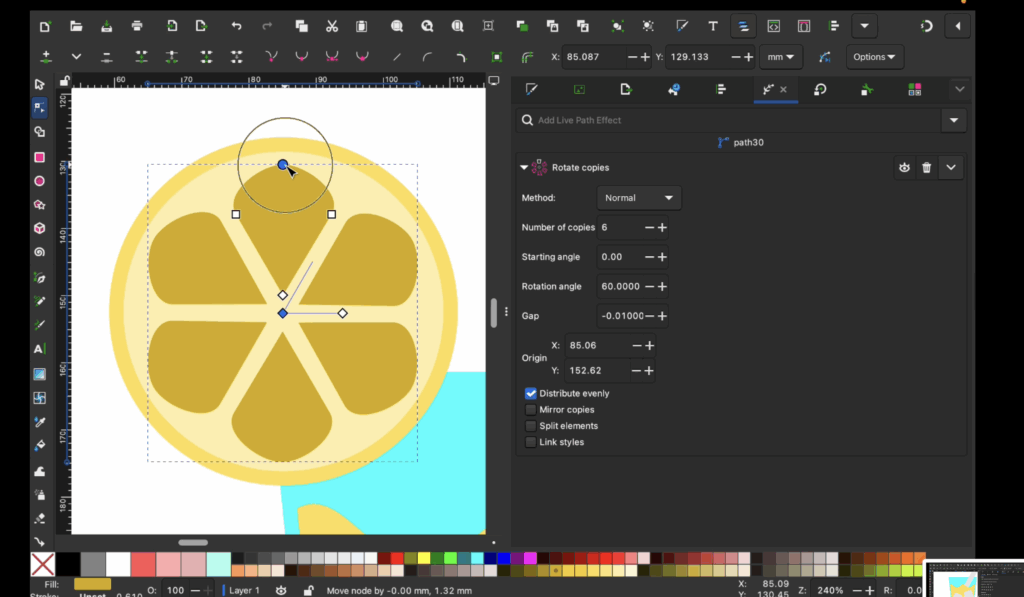Viewport: 1024px width, 597px height.
Task: Switch to the Transform dialog tab
Action: point(820,89)
